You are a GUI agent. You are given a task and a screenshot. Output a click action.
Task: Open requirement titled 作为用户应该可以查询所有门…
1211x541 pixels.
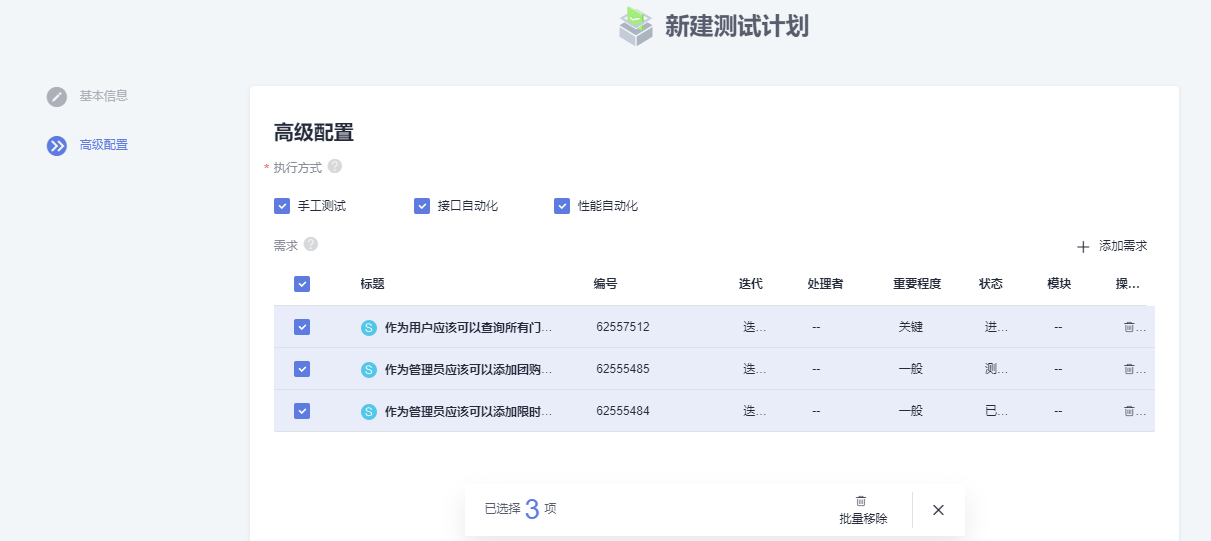tap(468, 327)
